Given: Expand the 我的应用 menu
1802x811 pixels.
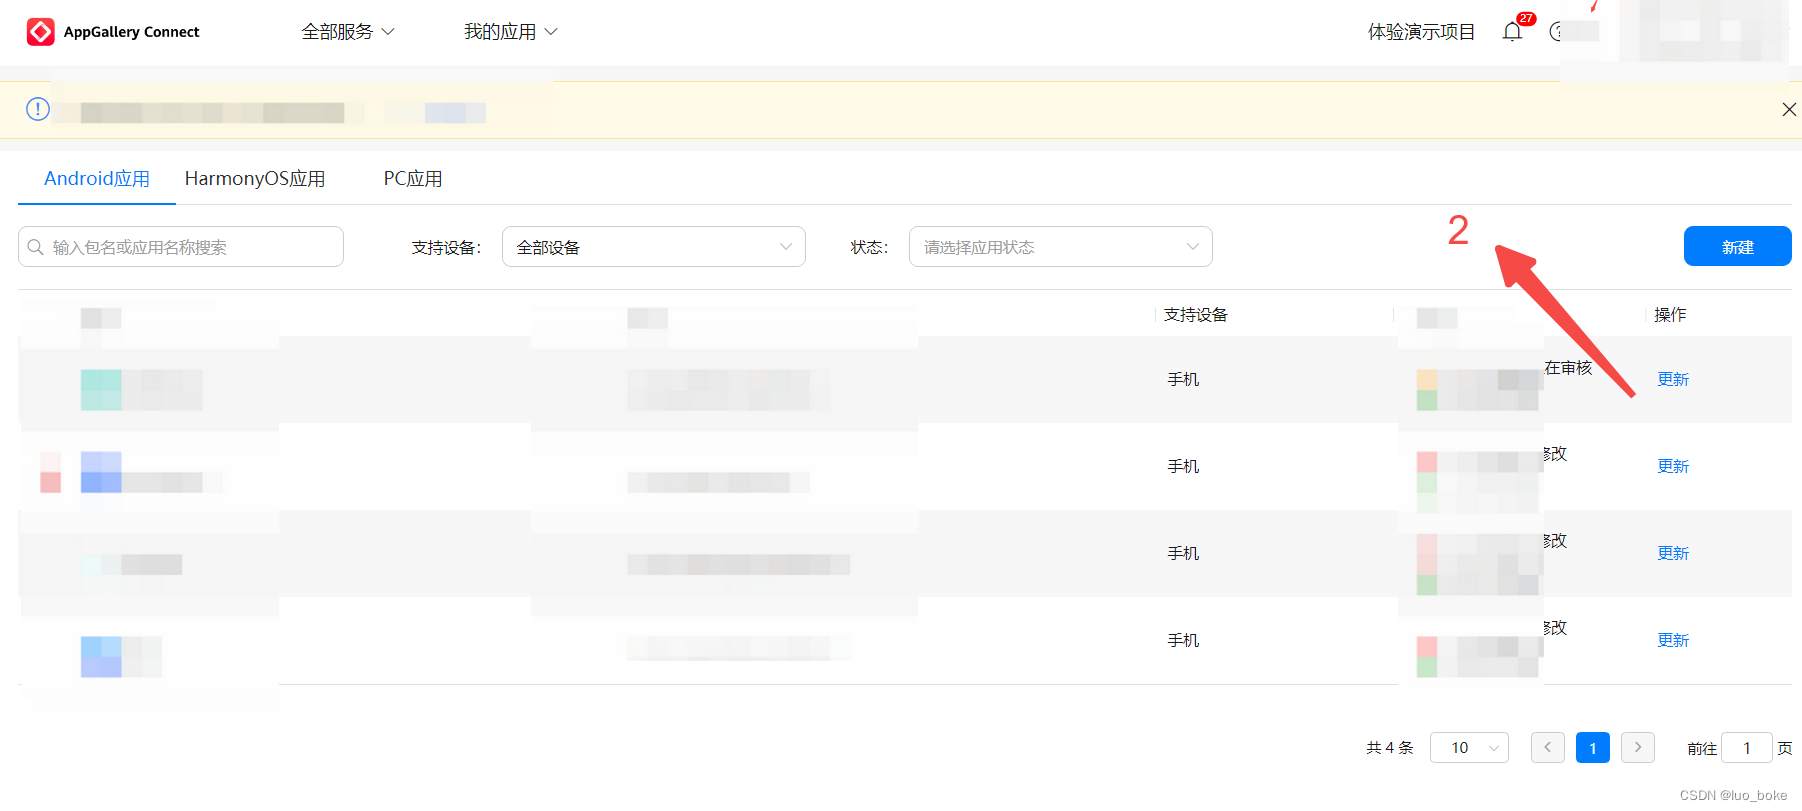Looking at the screenshot, I should 510,32.
